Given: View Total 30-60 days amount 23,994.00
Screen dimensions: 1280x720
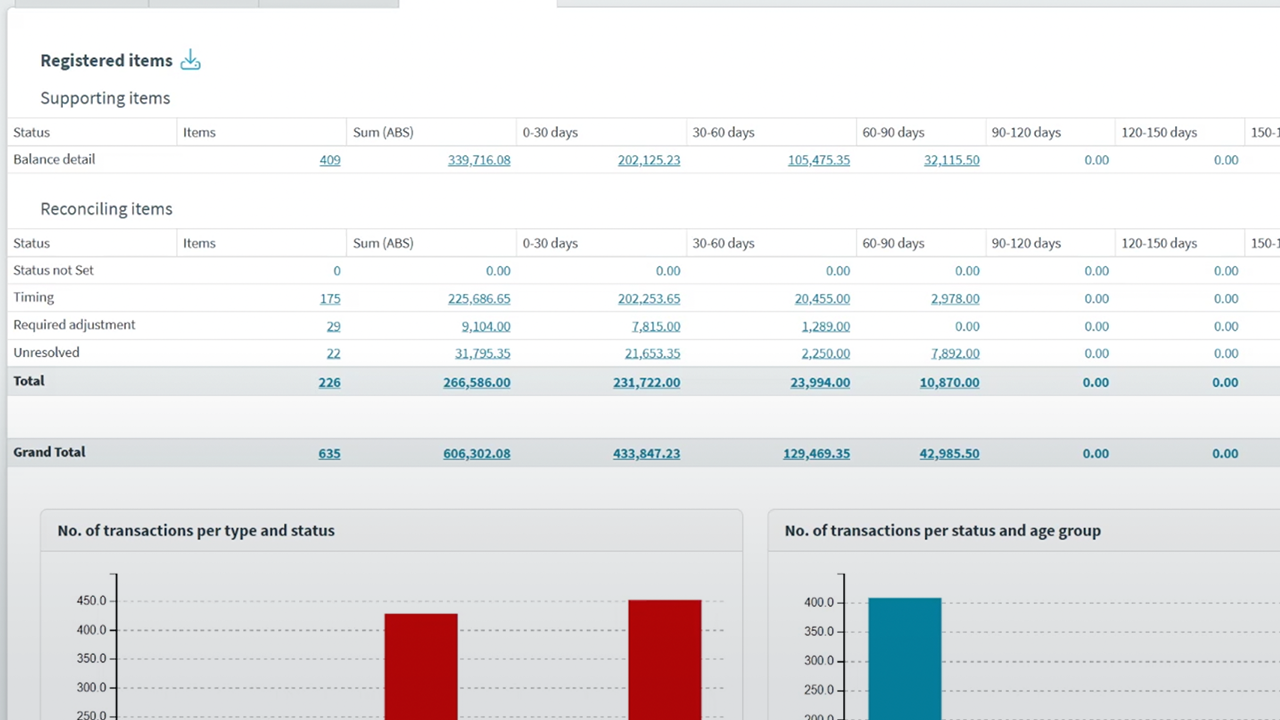Looking at the screenshot, I should point(820,382).
